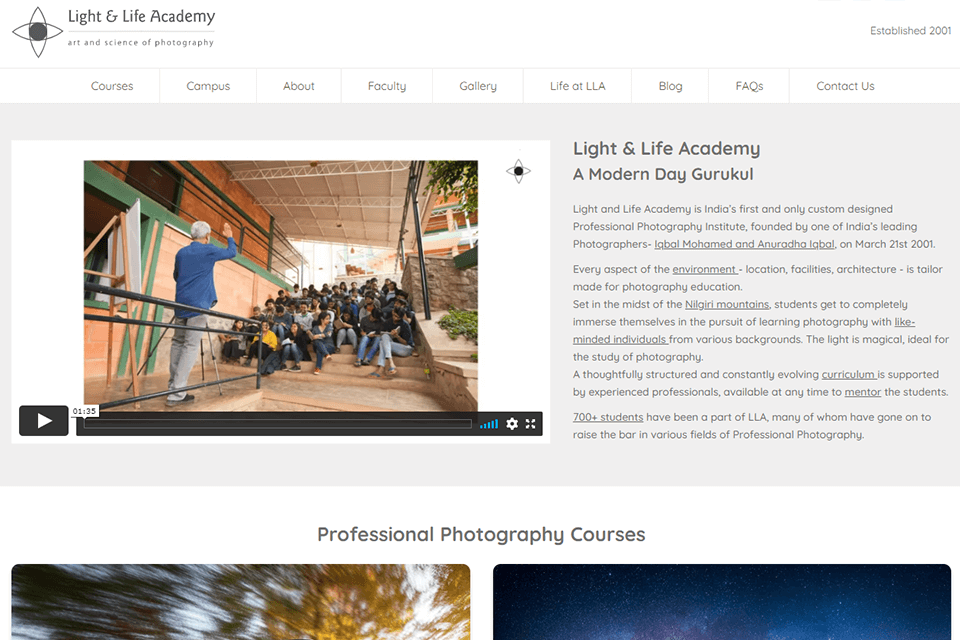
Task: Play the campus video
Action: 43,421
